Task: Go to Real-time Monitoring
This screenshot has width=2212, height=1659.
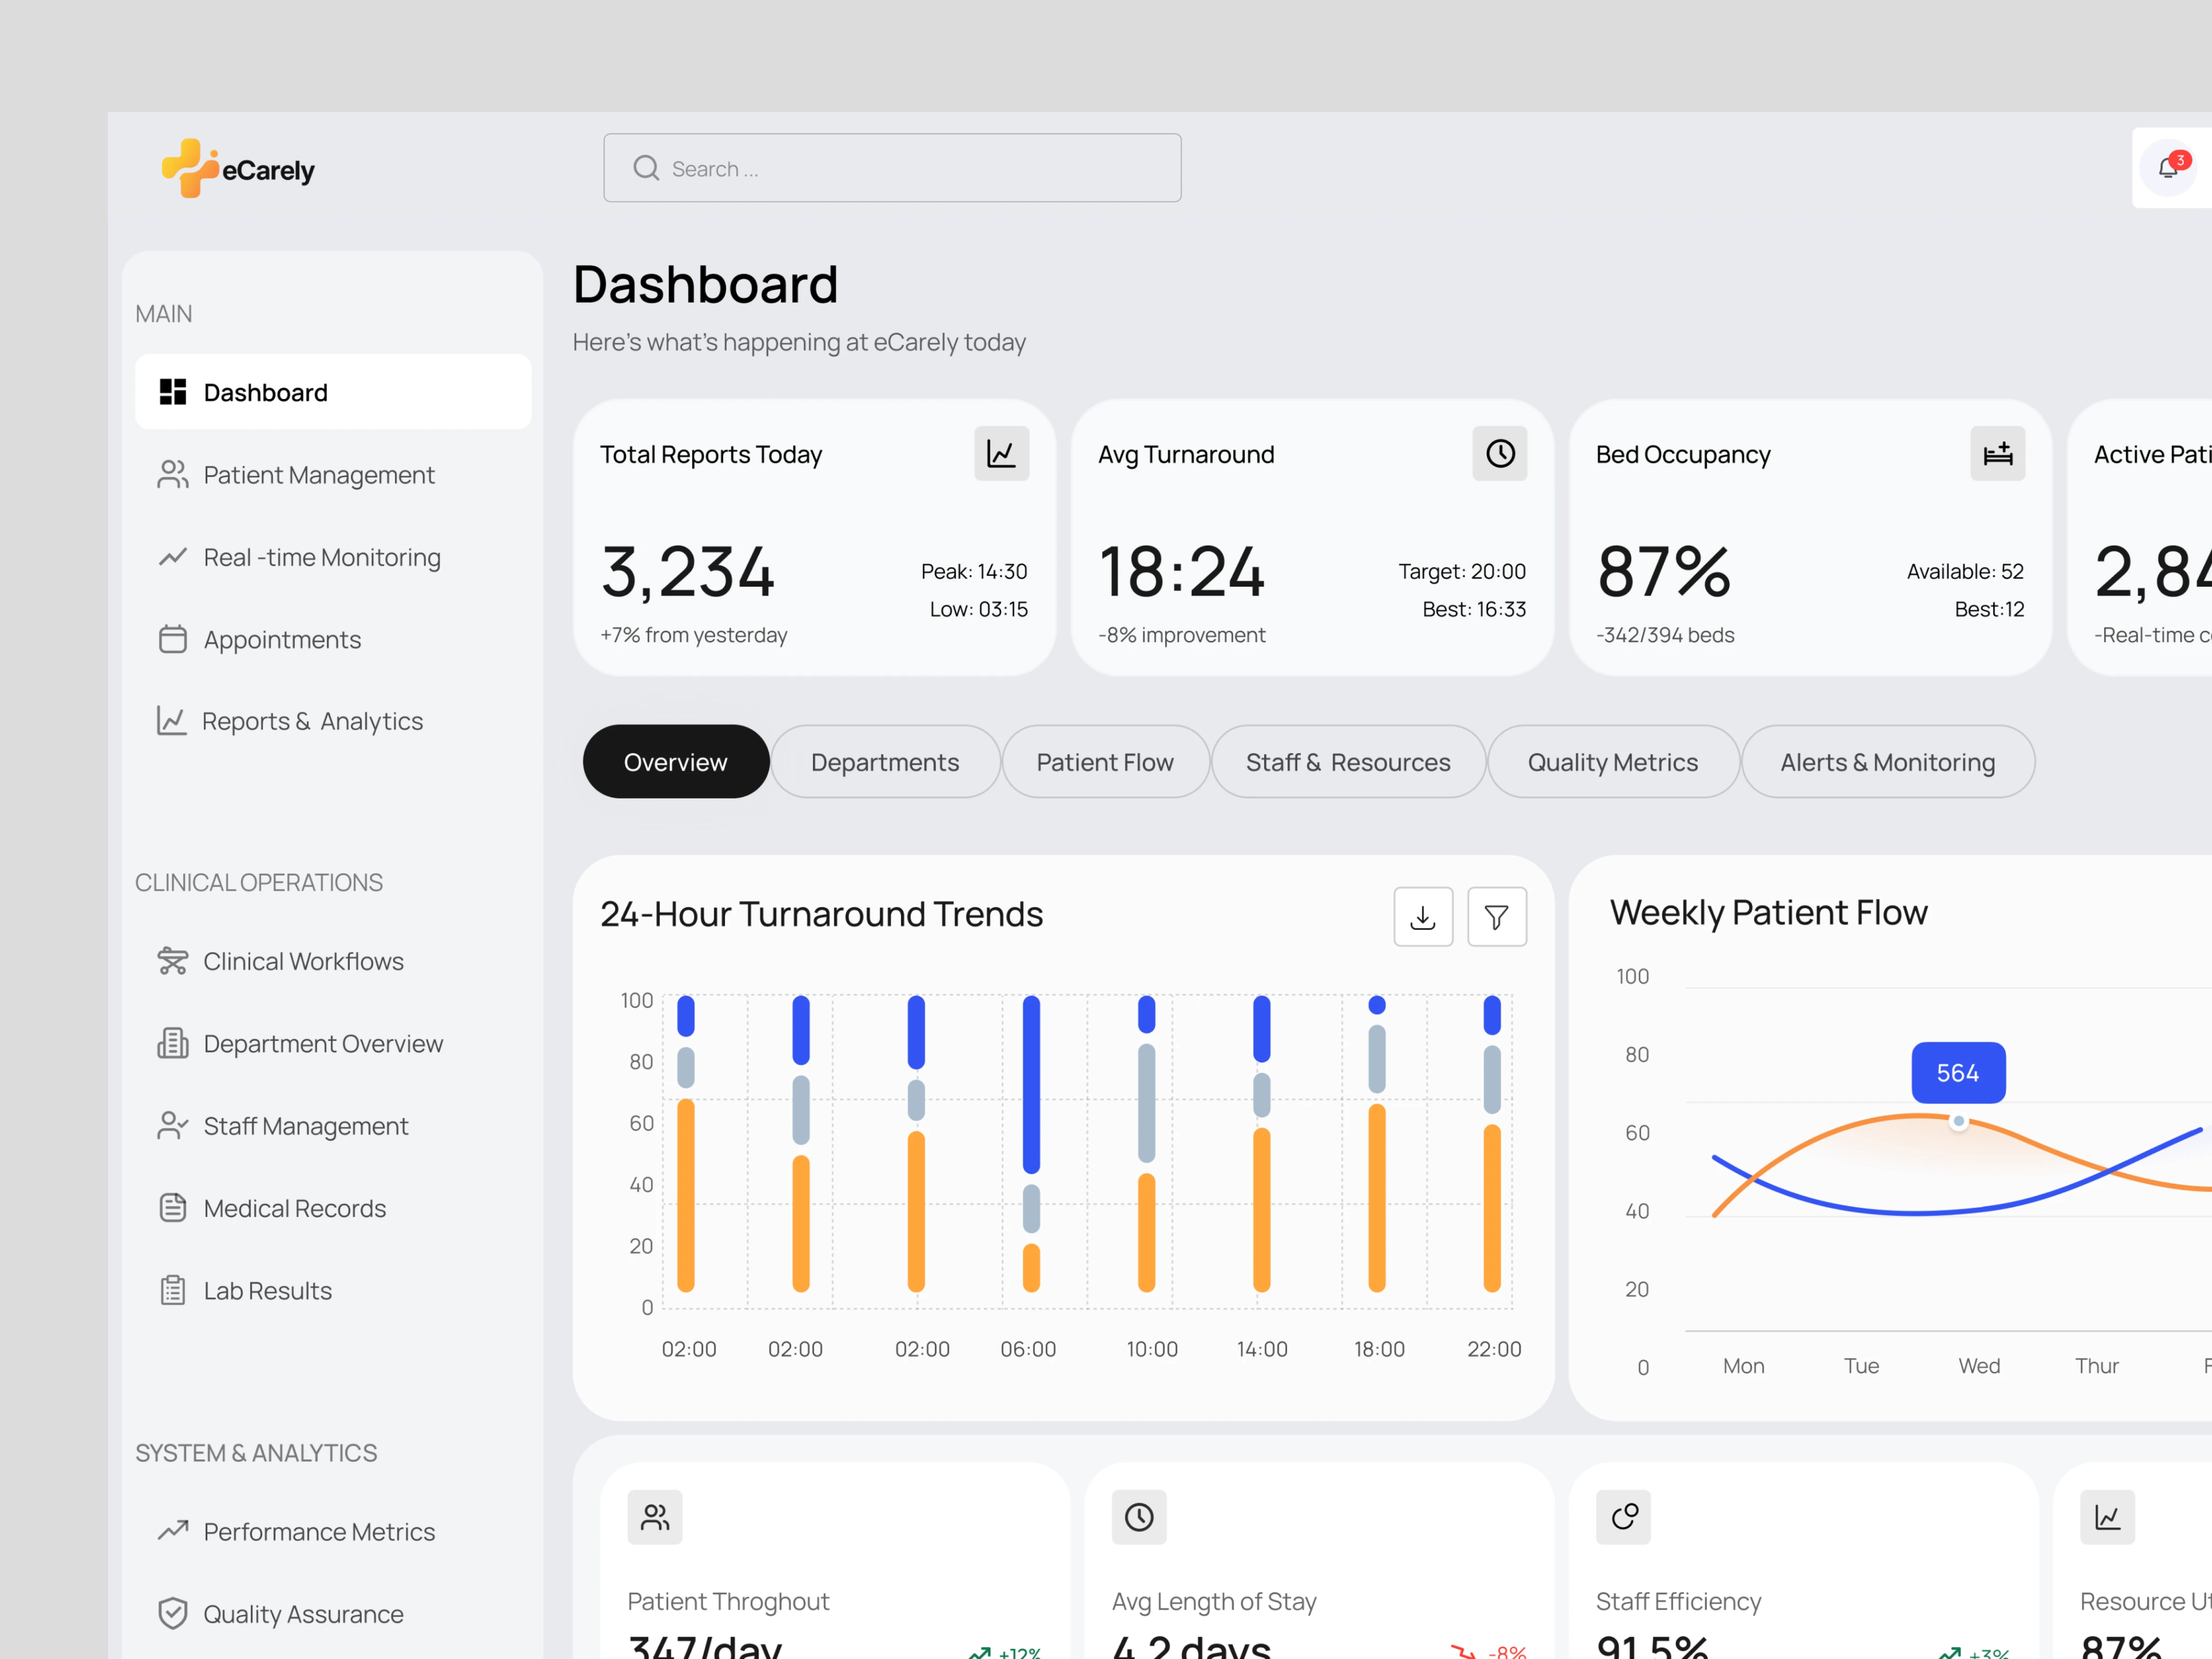Action: tap(321, 557)
